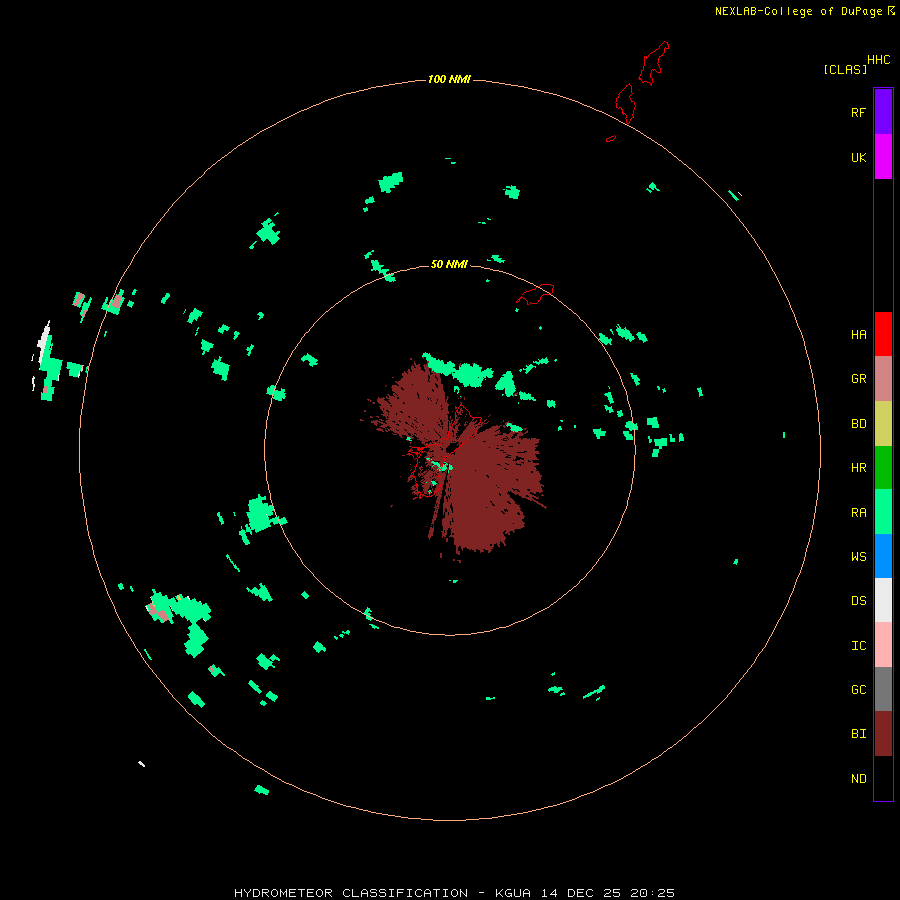The height and width of the screenshot is (900, 900).
Task: Click the 50 NMI range ring label
Action: 449,264
